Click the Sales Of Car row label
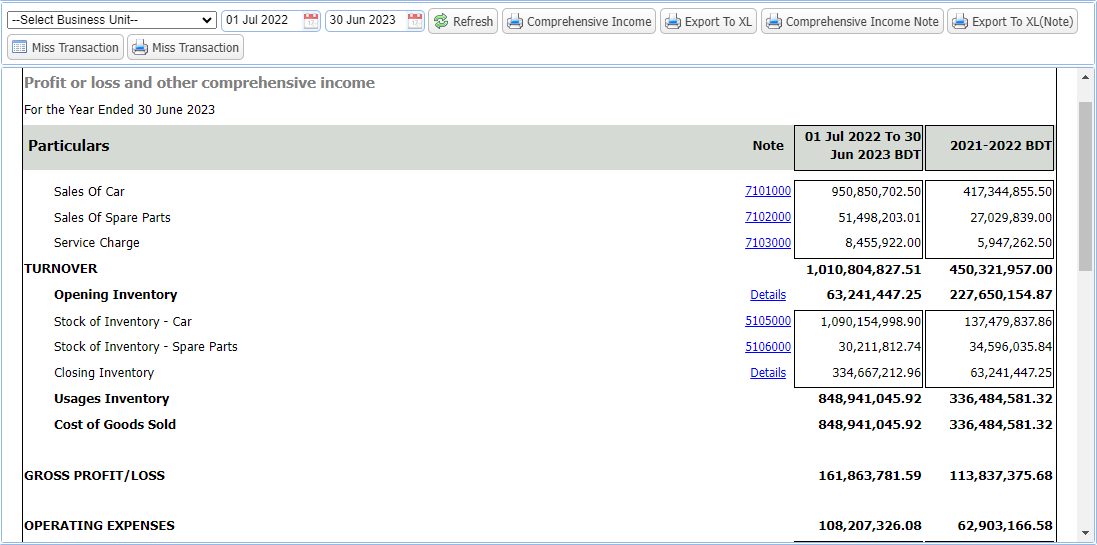The image size is (1097, 545). click(89, 192)
